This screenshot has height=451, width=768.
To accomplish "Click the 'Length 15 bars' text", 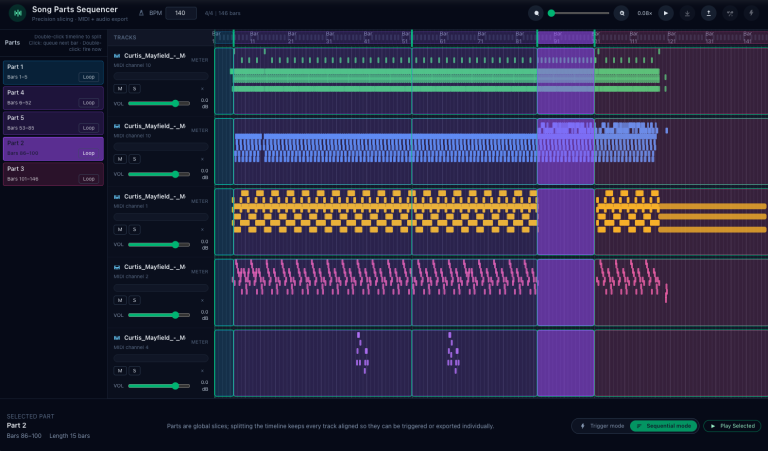I will (70, 436).
